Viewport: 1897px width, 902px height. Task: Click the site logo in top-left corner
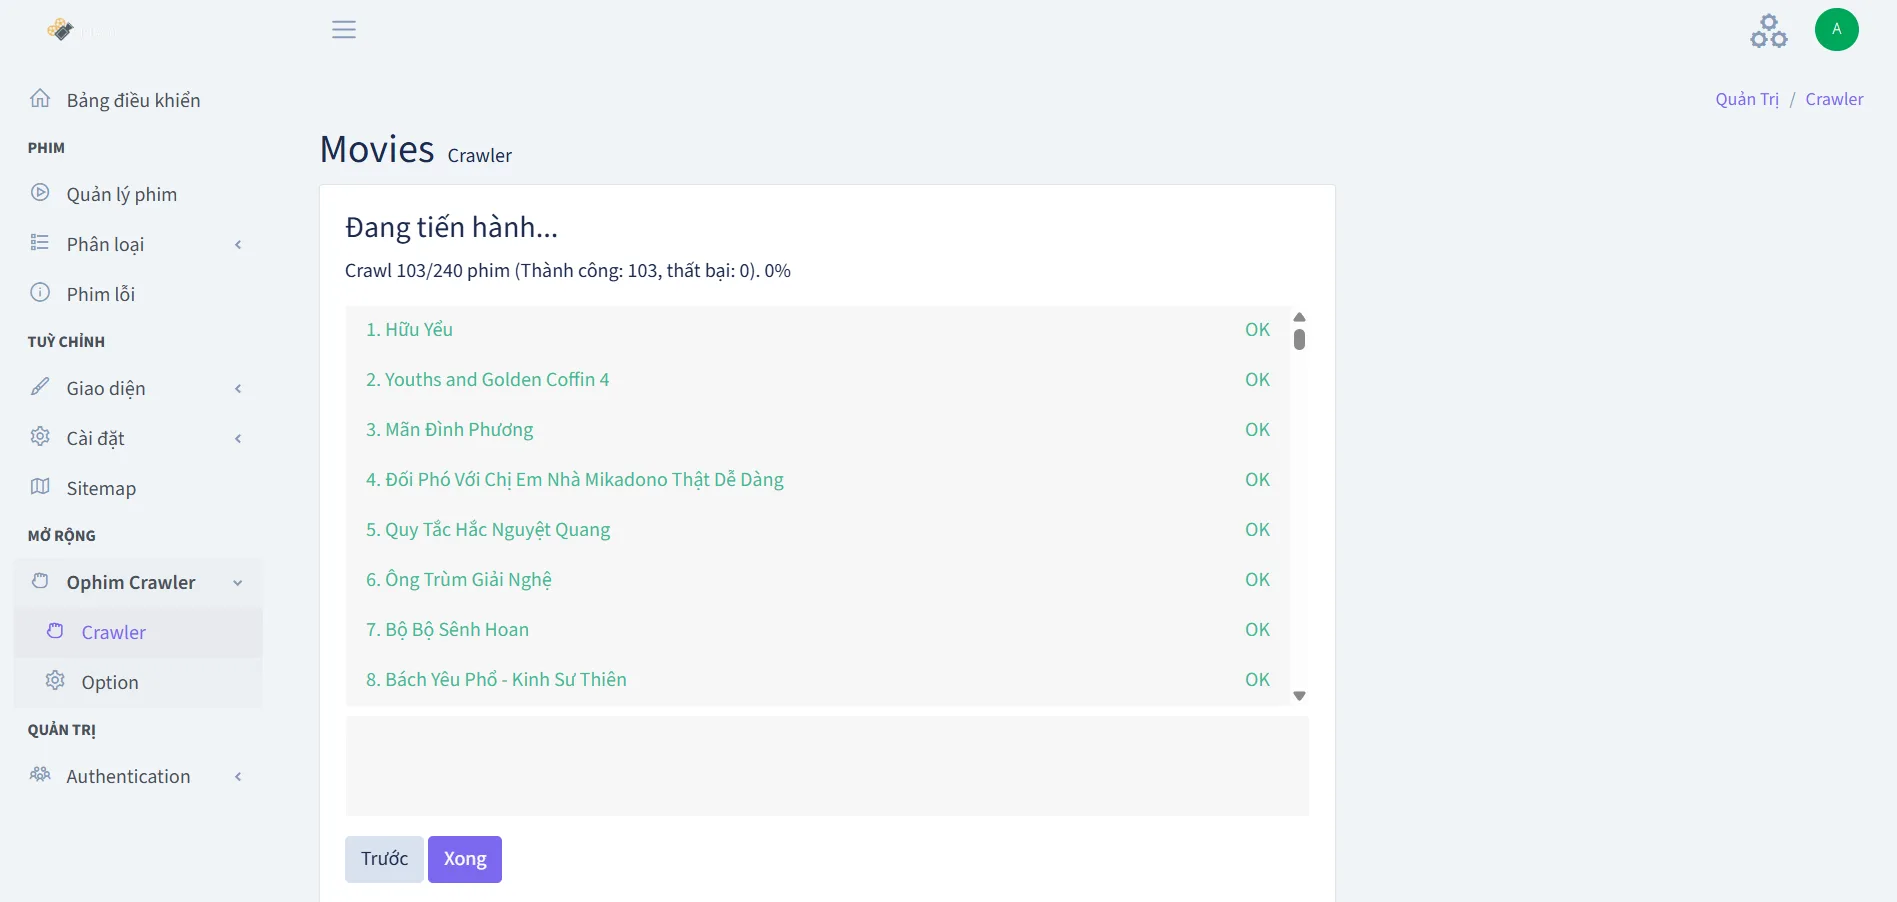(x=61, y=30)
